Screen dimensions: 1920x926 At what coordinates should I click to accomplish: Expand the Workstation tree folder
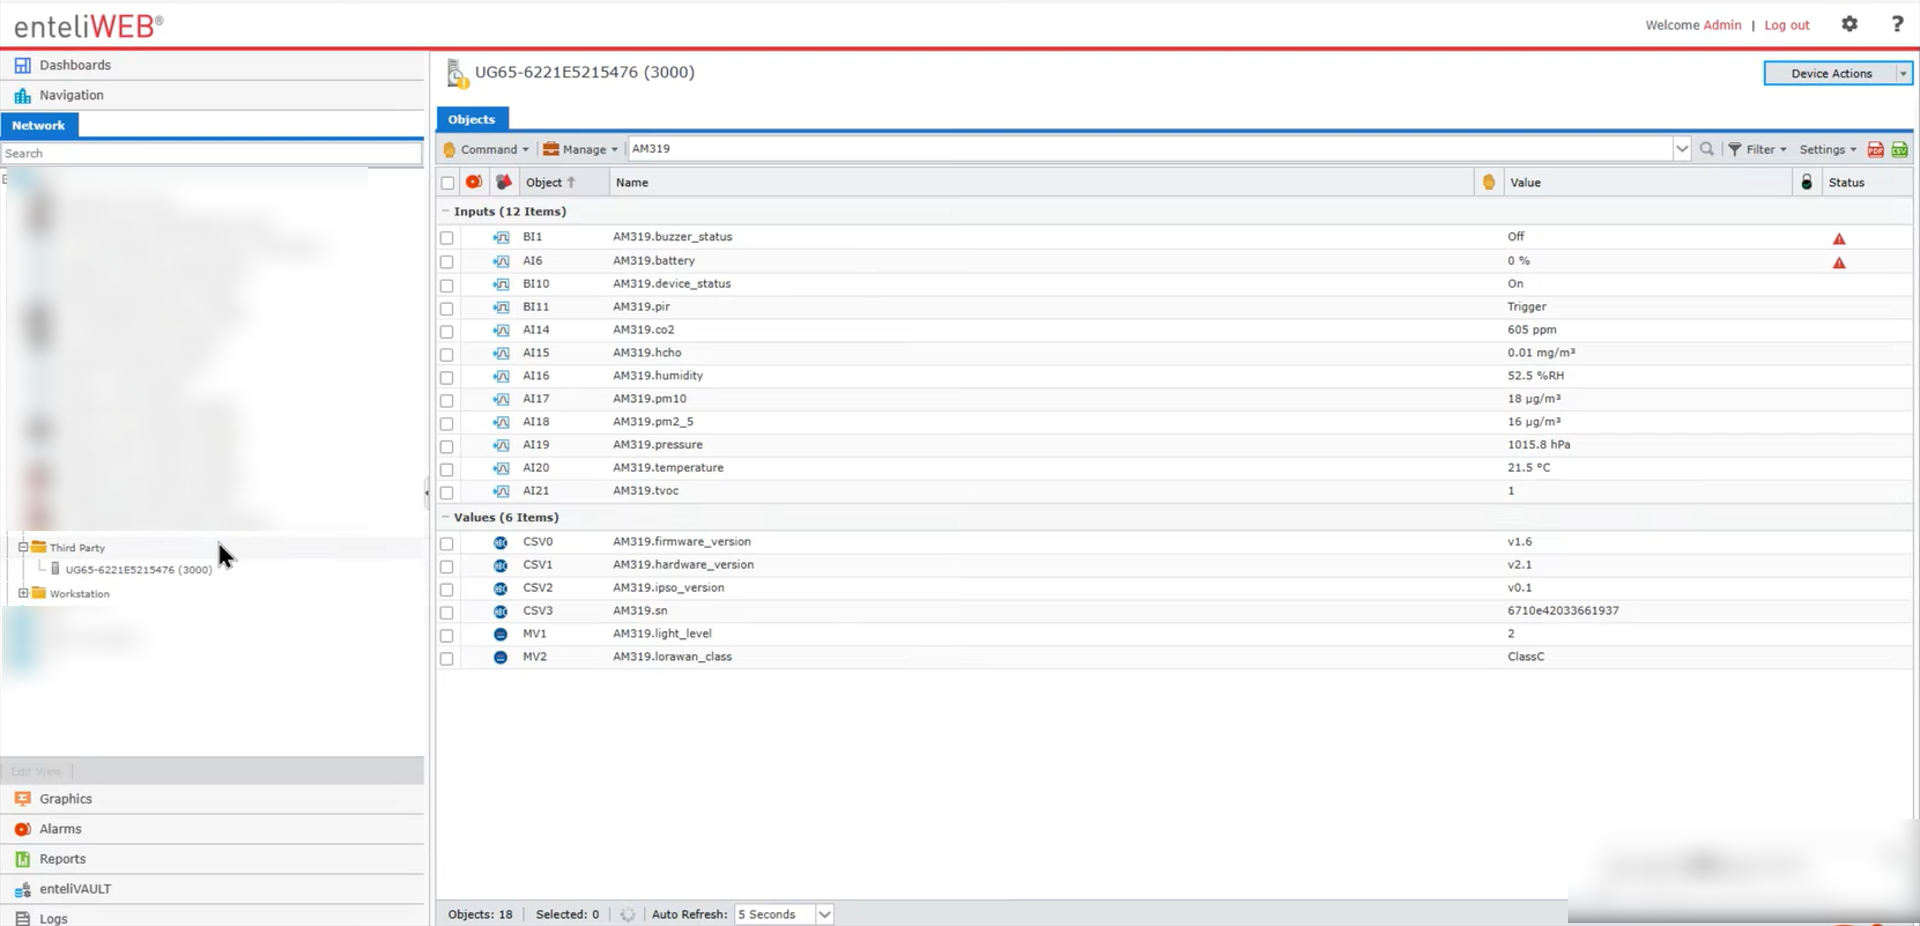(x=23, y=593)
